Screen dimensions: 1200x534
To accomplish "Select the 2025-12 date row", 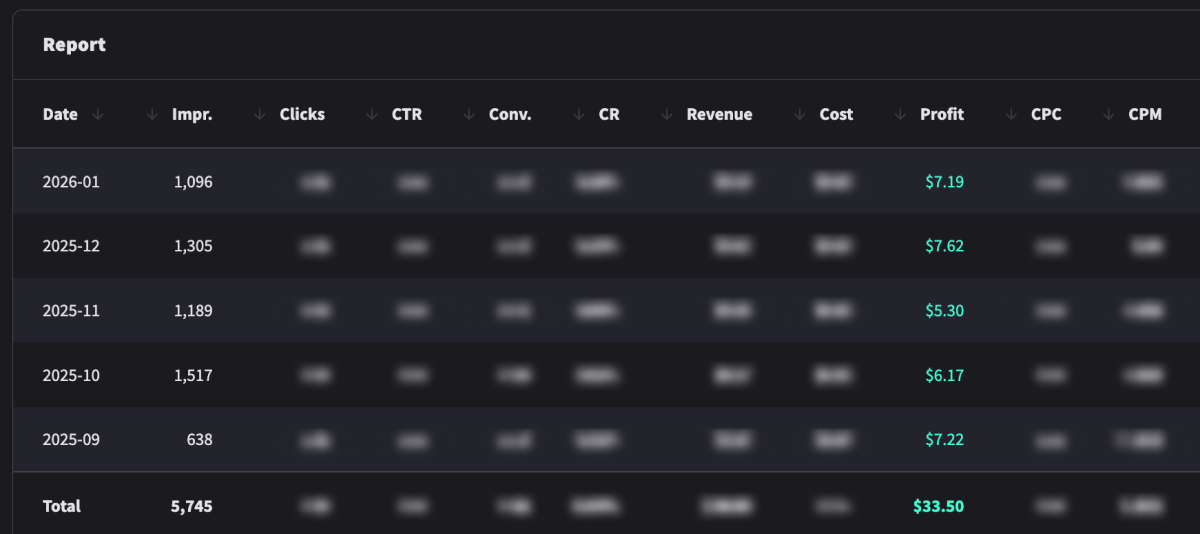I will coord(71,246).
